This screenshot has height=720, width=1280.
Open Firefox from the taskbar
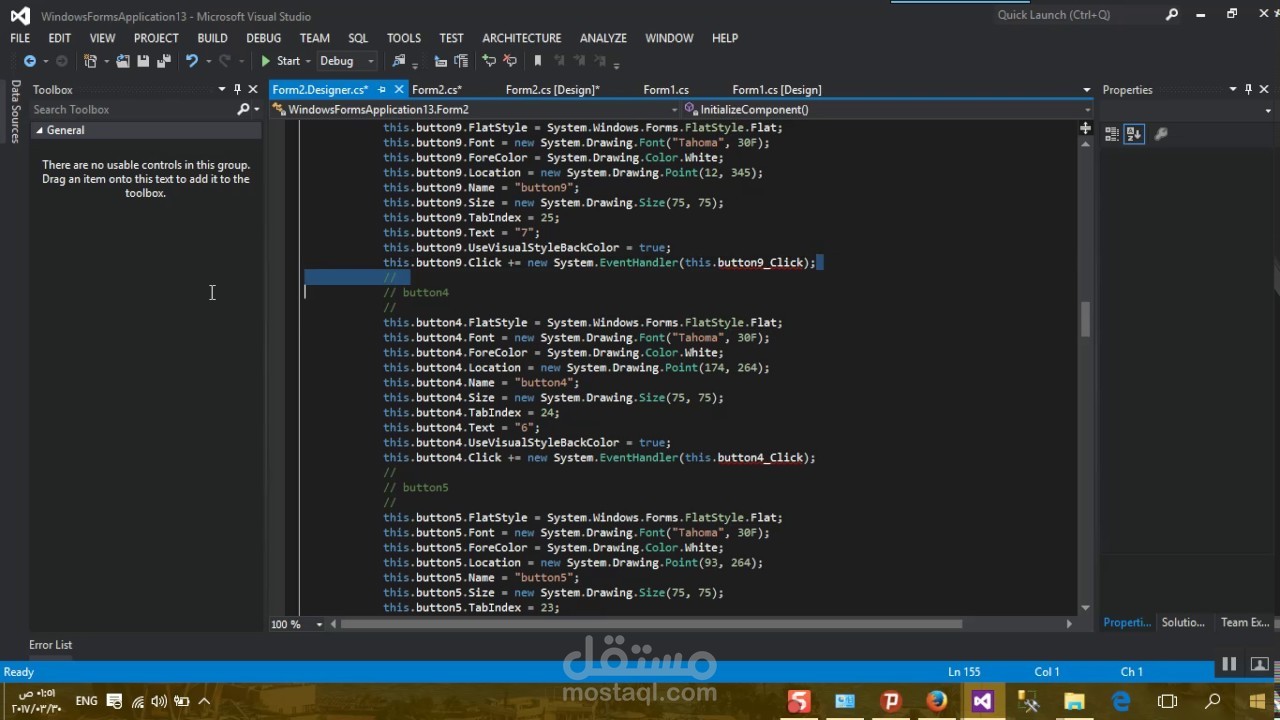(936, 701)
